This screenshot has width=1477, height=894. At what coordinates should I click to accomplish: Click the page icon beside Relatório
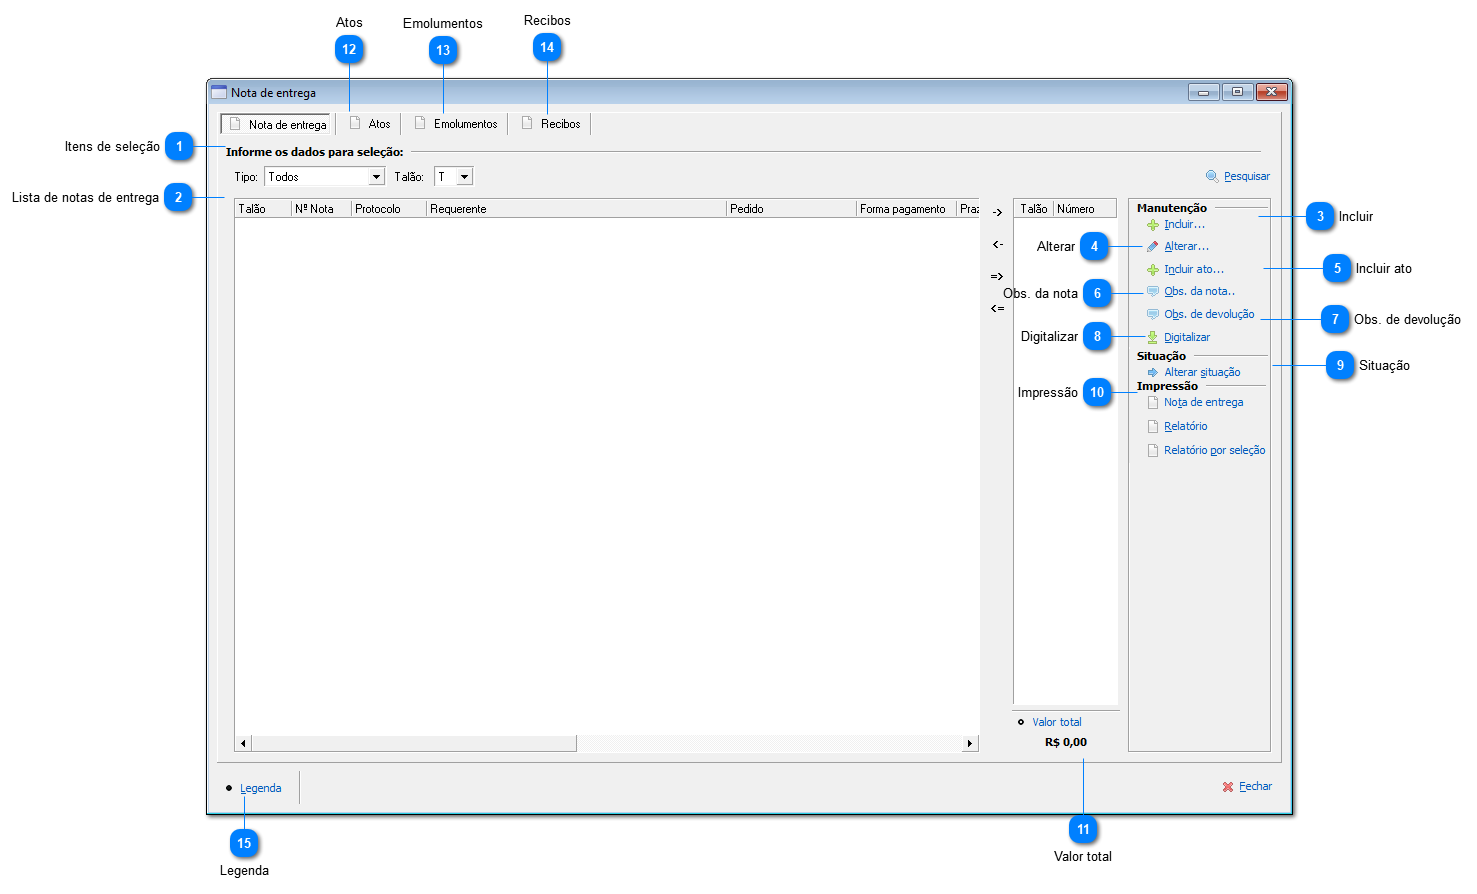[1153, 427]
